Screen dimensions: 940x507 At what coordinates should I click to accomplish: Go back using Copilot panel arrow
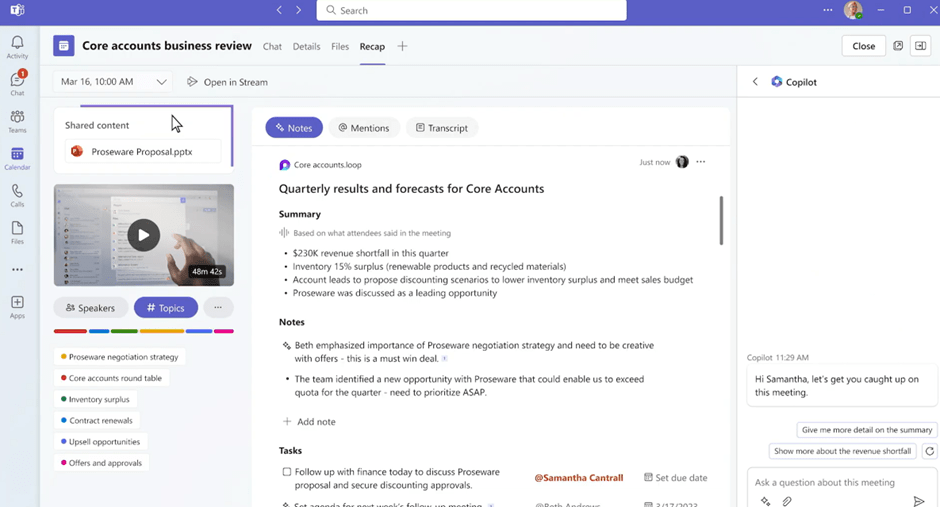pos(755,82)
